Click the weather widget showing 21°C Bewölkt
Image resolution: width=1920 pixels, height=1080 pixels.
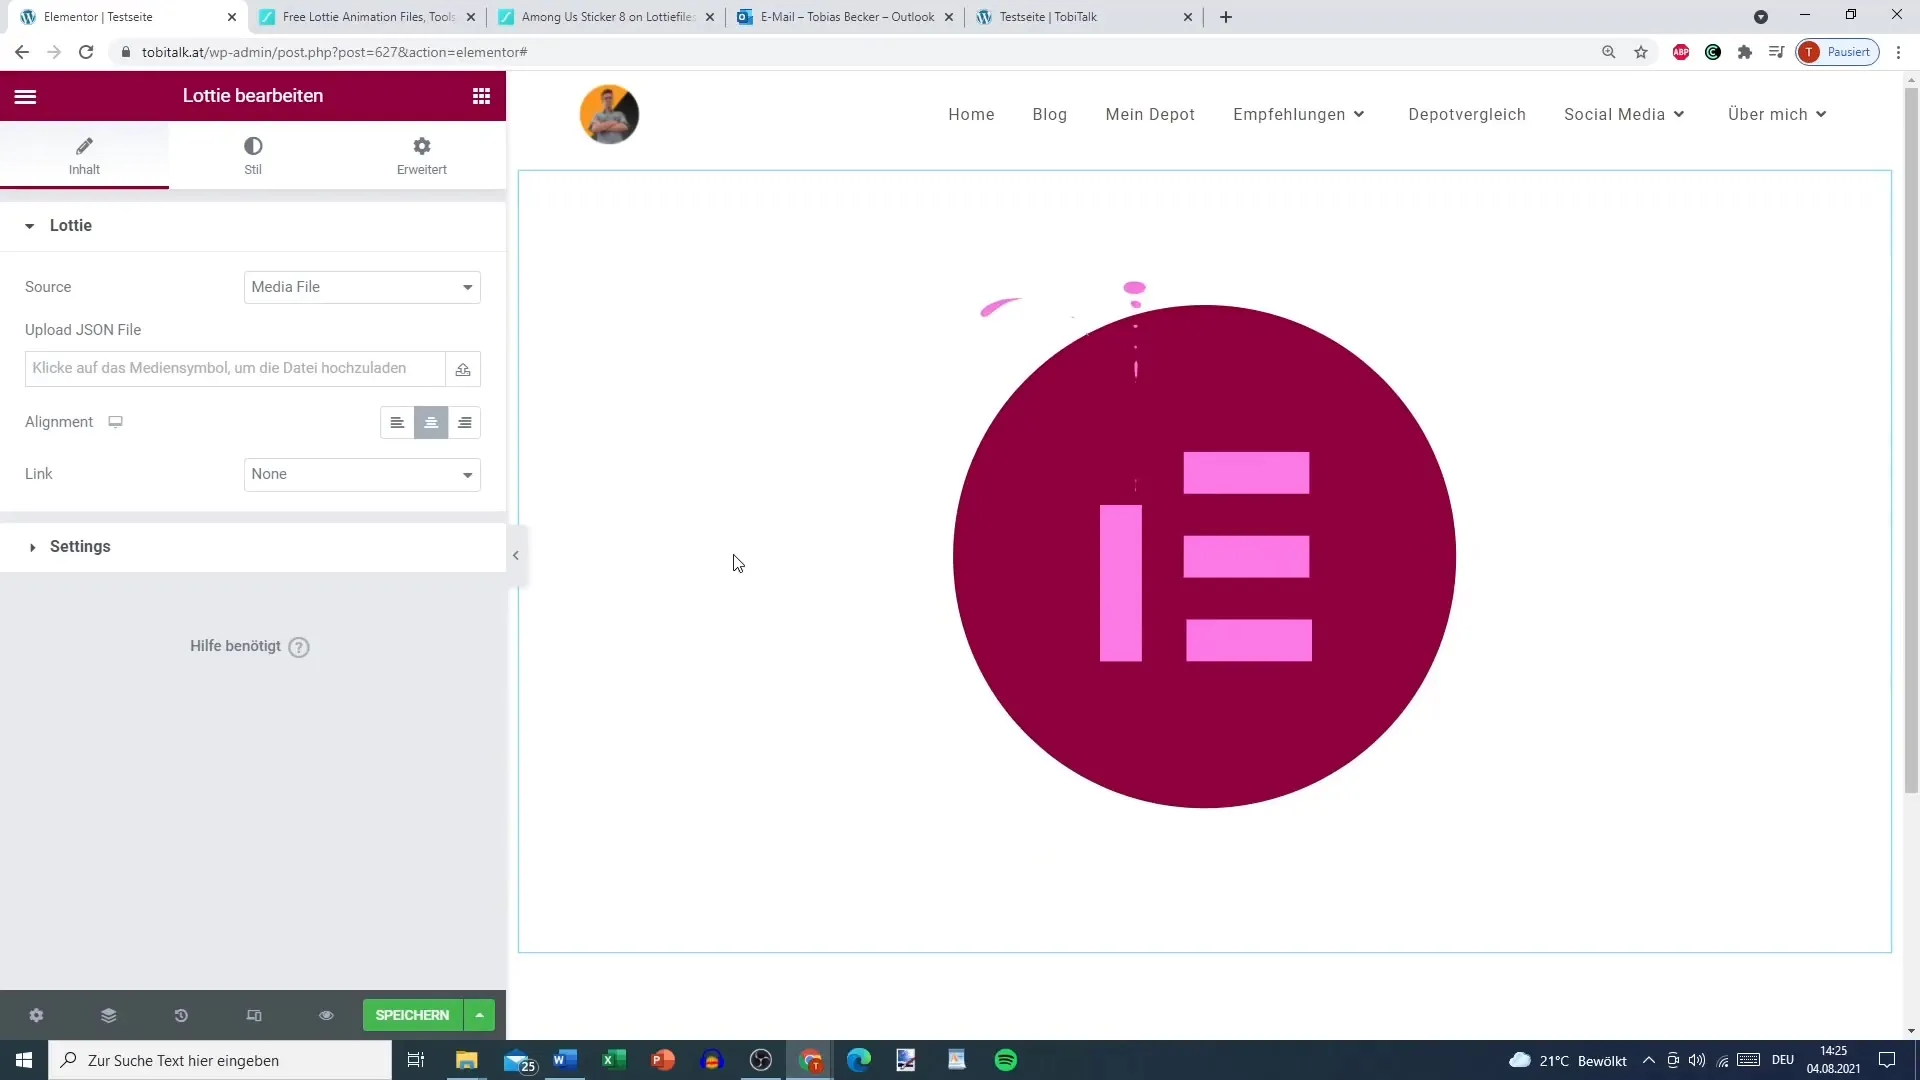[x=1568, y=1060]
